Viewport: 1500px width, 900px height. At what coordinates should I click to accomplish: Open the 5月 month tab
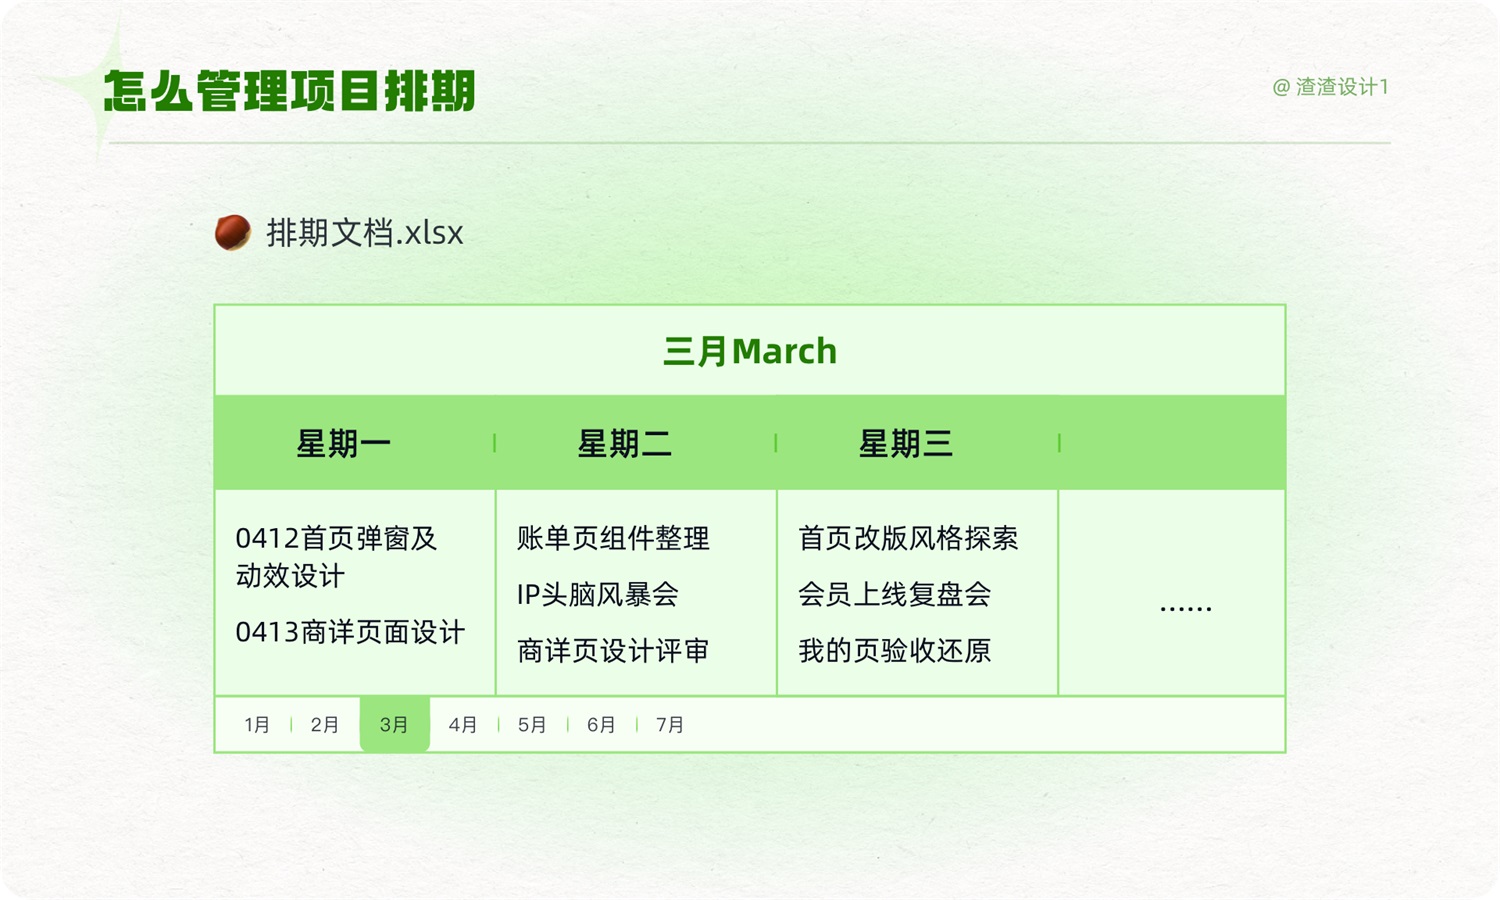tap(531, 724)
